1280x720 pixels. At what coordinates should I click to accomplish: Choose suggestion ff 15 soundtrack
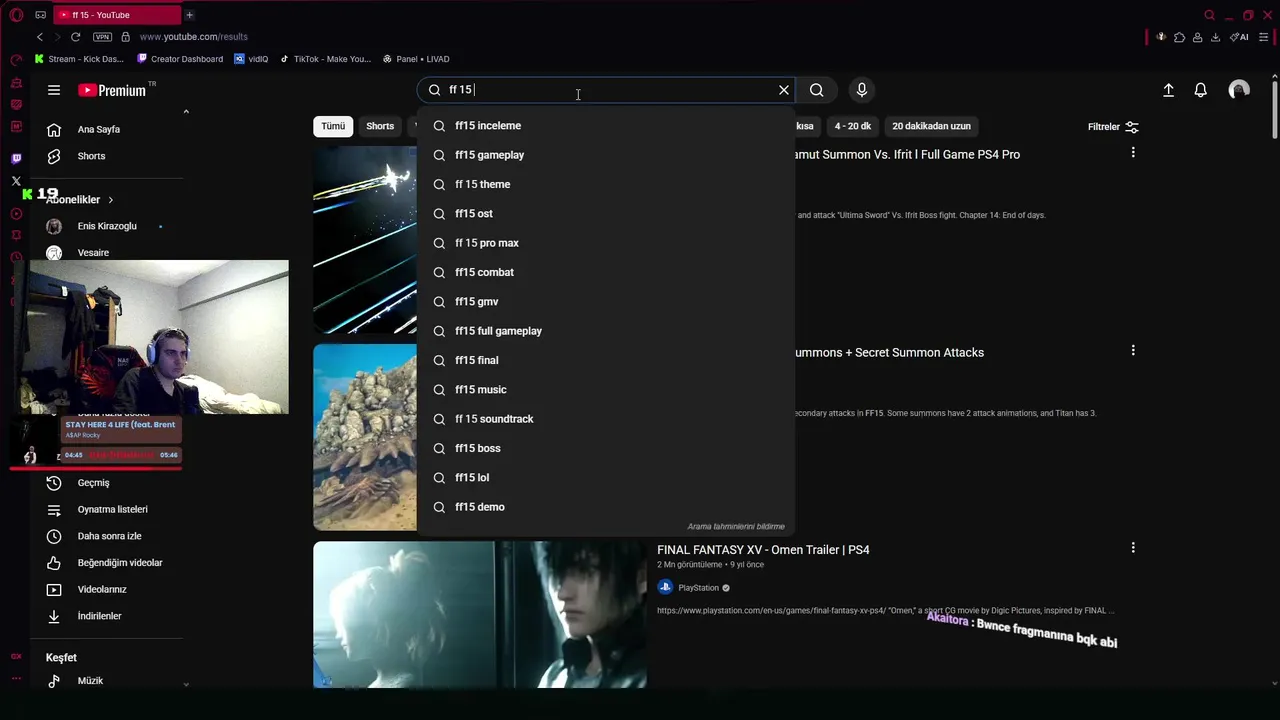[606, 419]
